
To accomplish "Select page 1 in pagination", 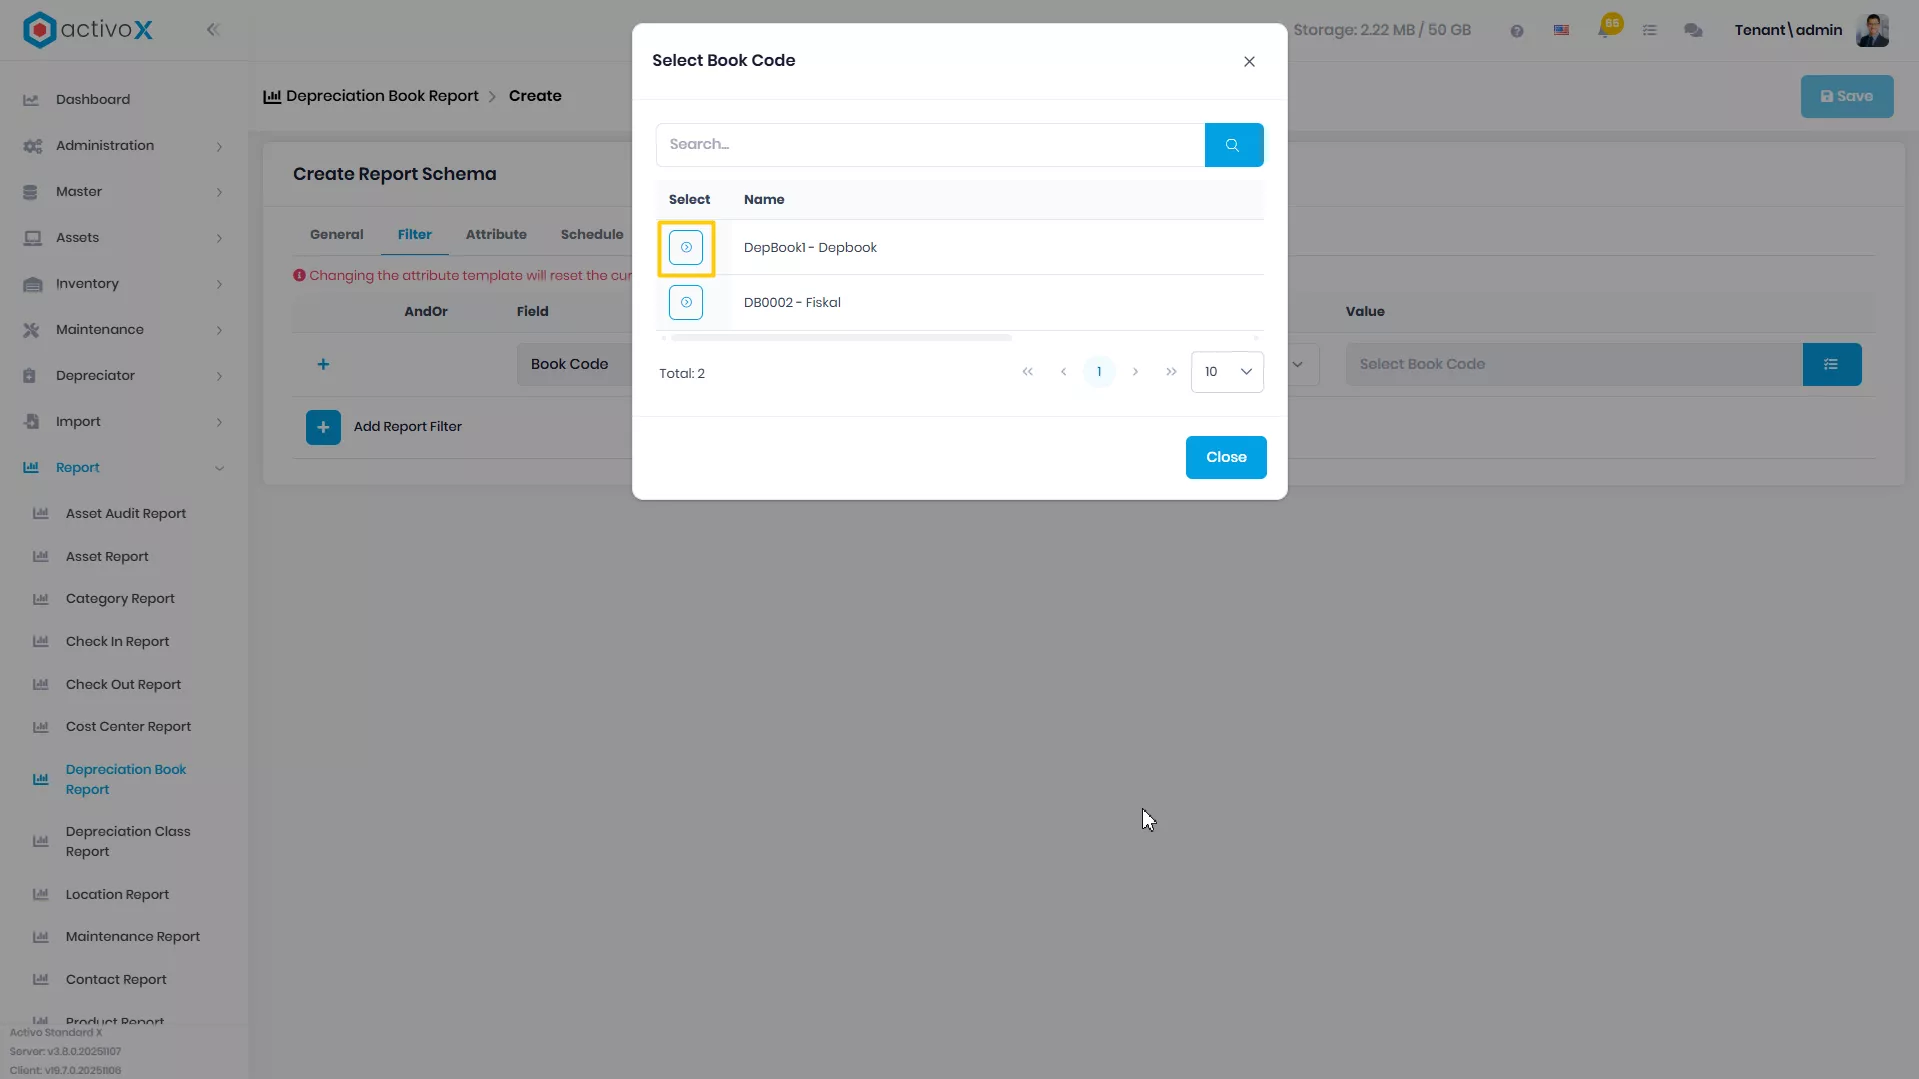I will click(x=1099, y=372).
